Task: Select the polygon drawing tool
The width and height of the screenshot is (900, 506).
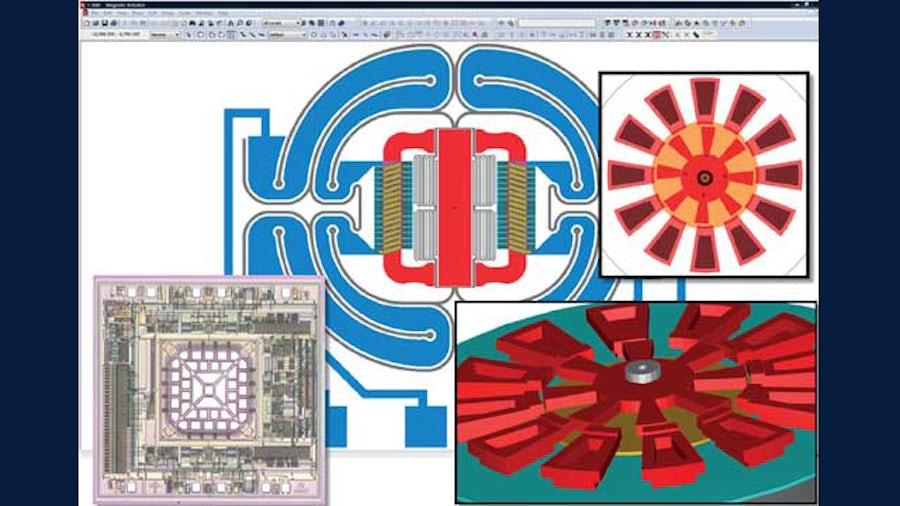Action: coord(211,35)
